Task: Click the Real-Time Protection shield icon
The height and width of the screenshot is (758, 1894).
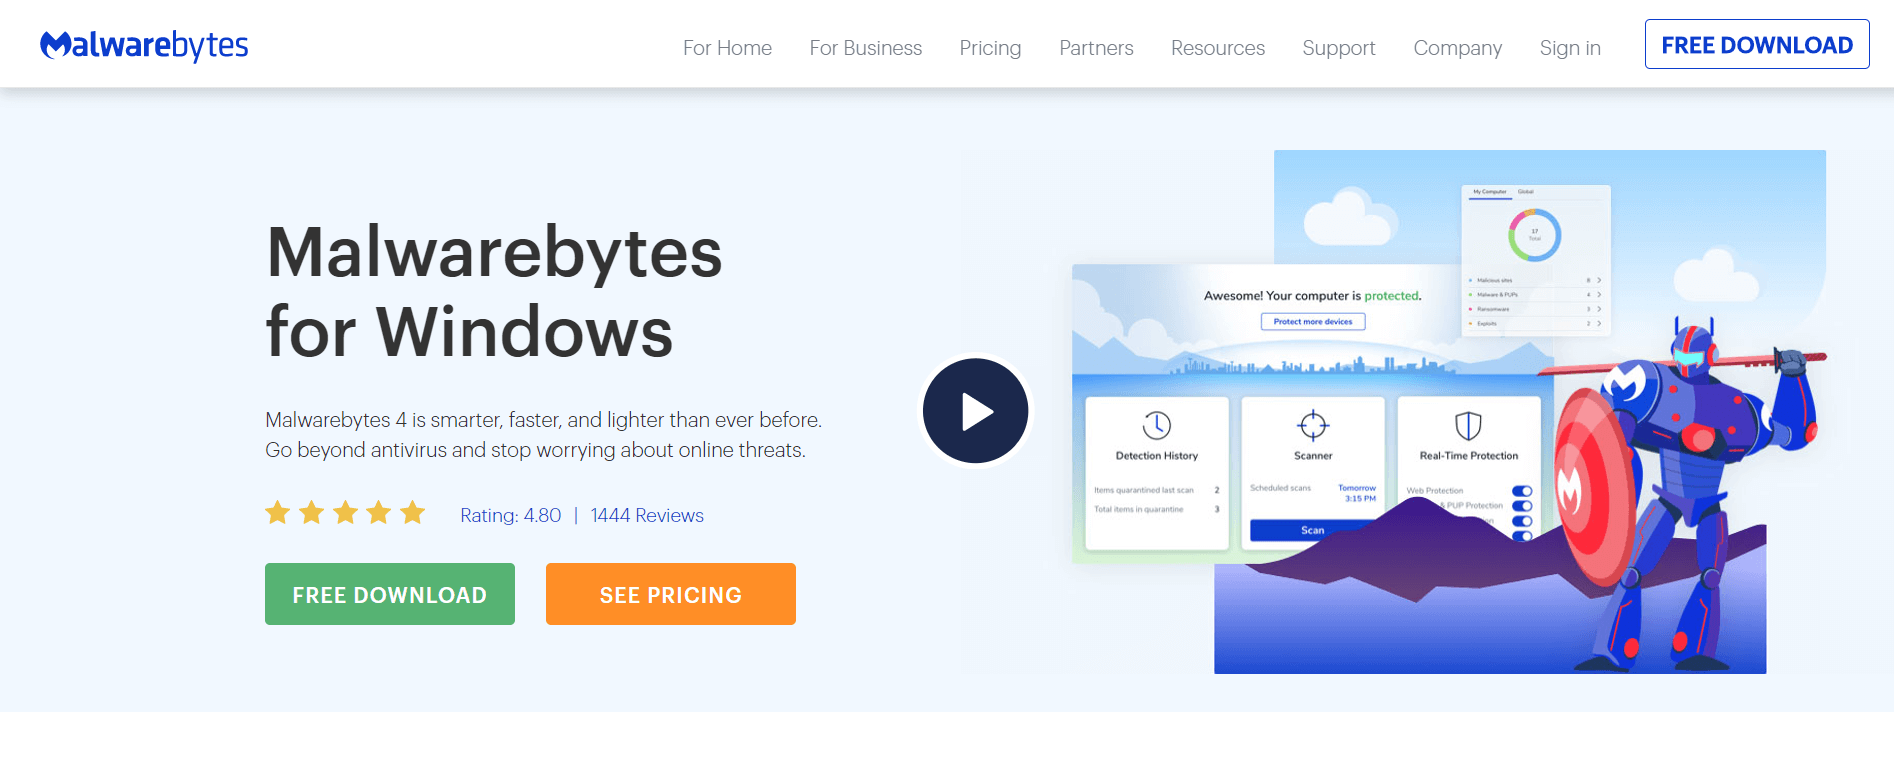Action: [1468, 425]
